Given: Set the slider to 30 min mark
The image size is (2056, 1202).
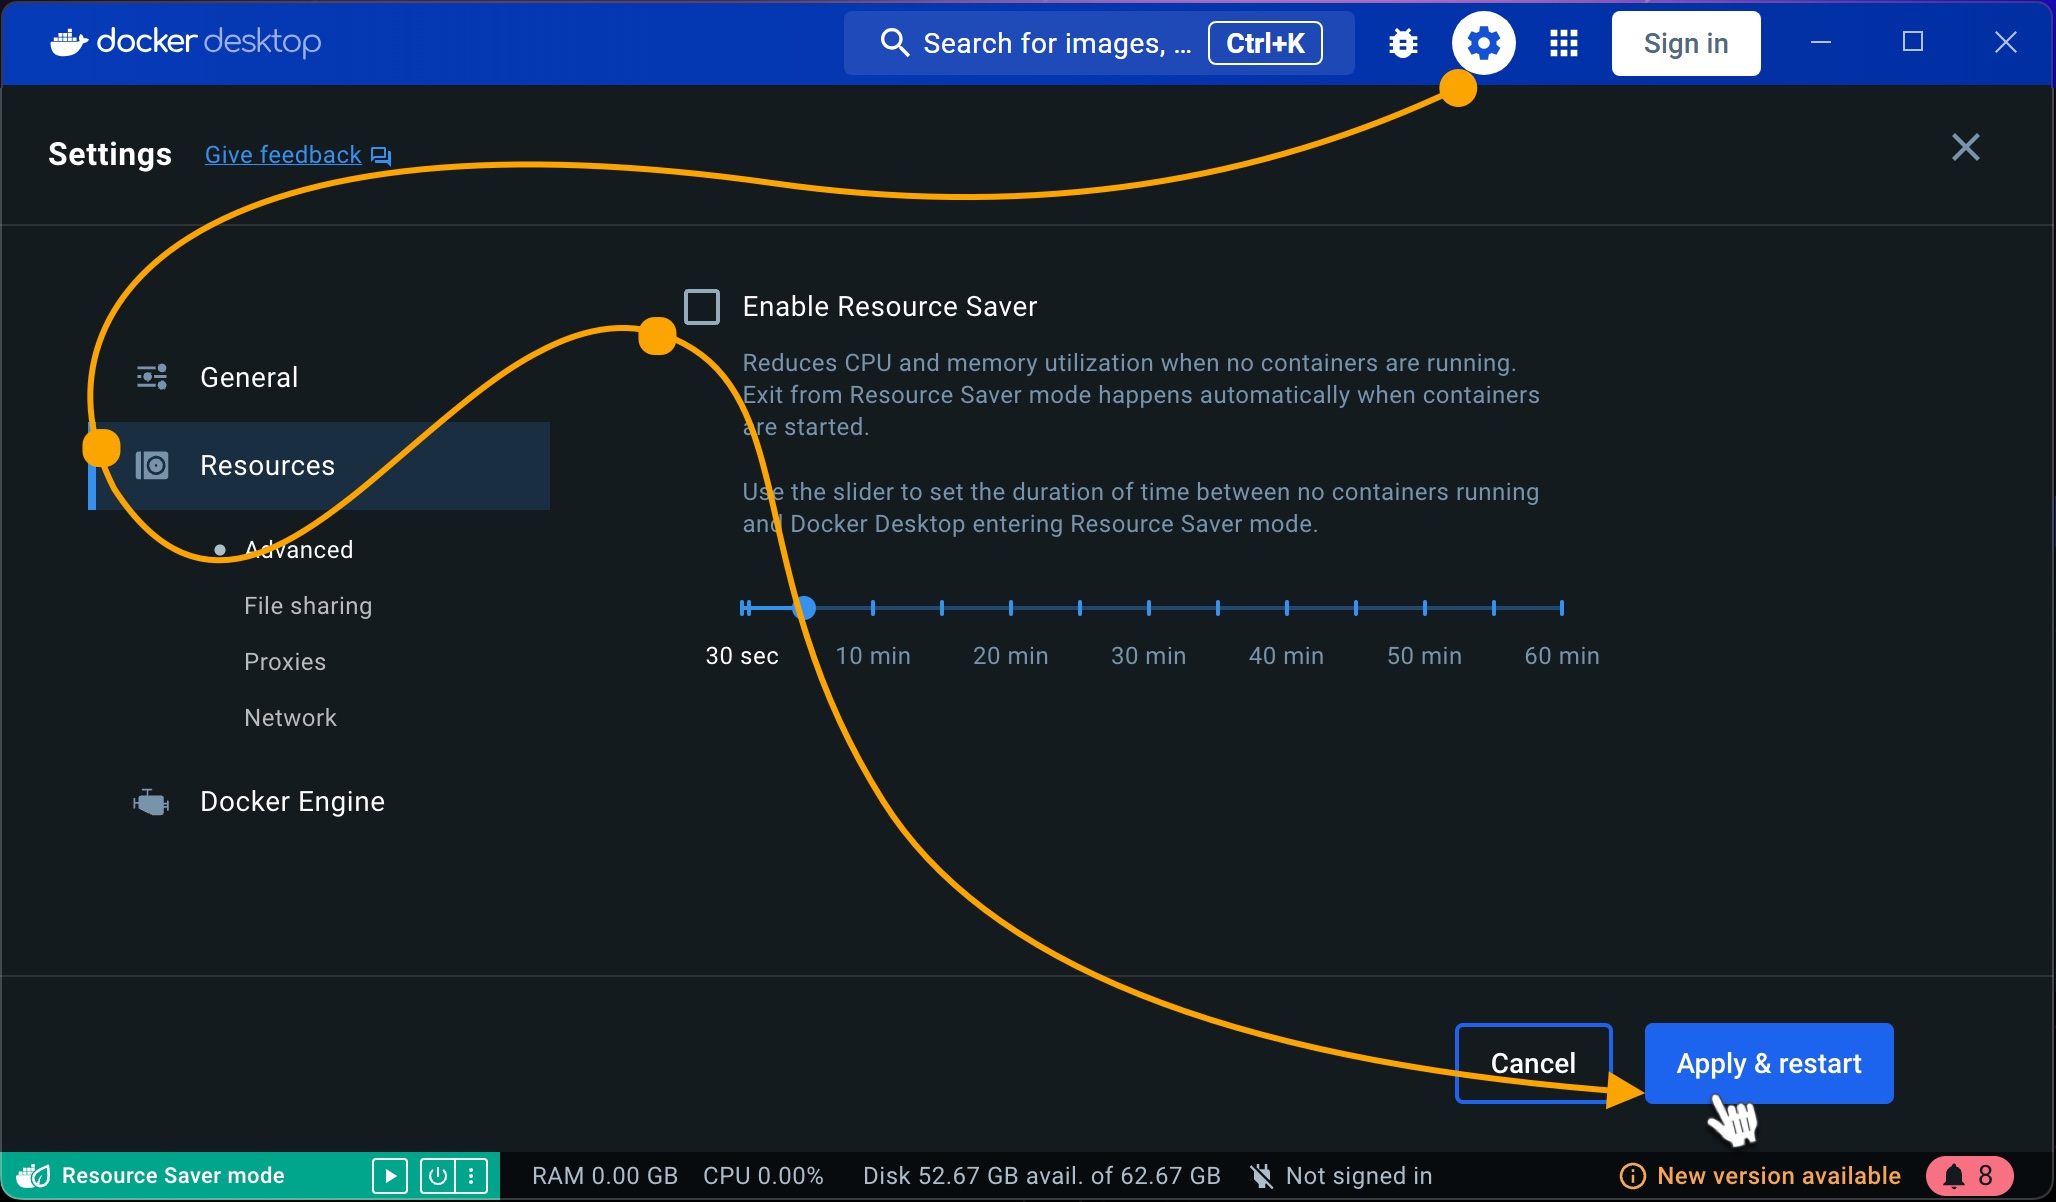Looking at the screenshot, I should [1148, 608].
